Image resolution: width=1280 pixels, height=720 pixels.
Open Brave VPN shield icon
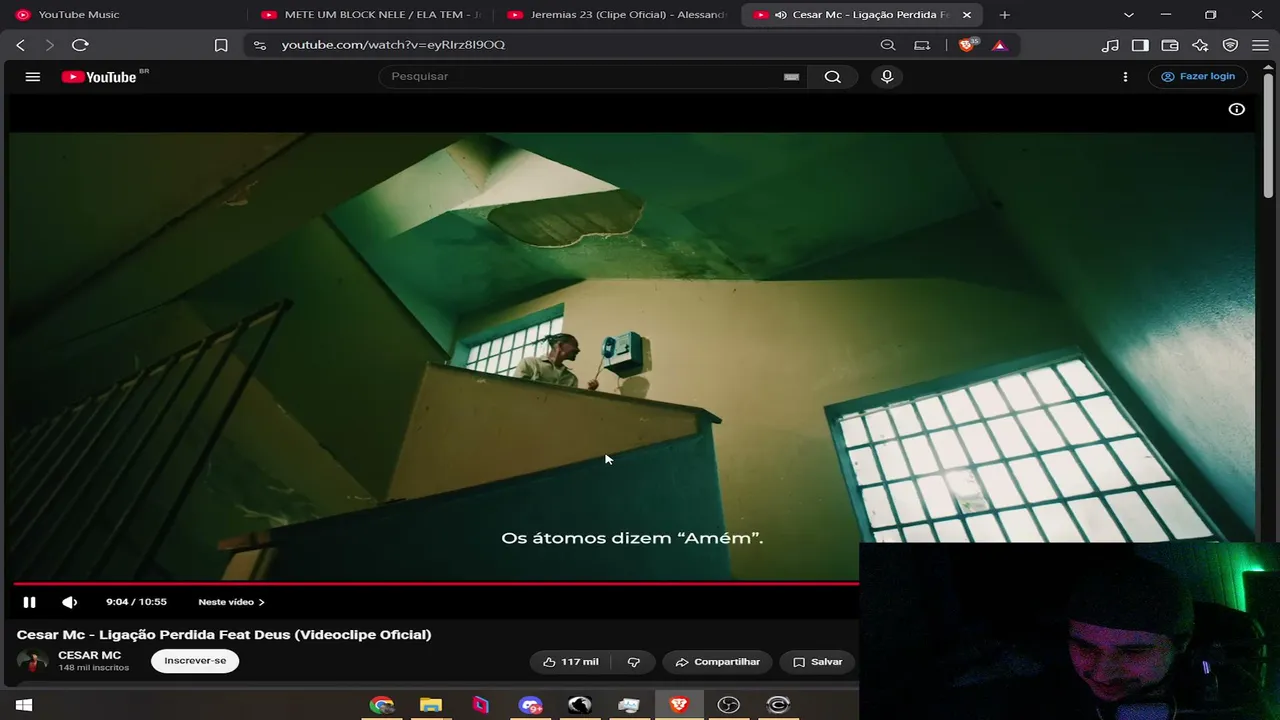pyautogui.click(x=1231, y=45)
